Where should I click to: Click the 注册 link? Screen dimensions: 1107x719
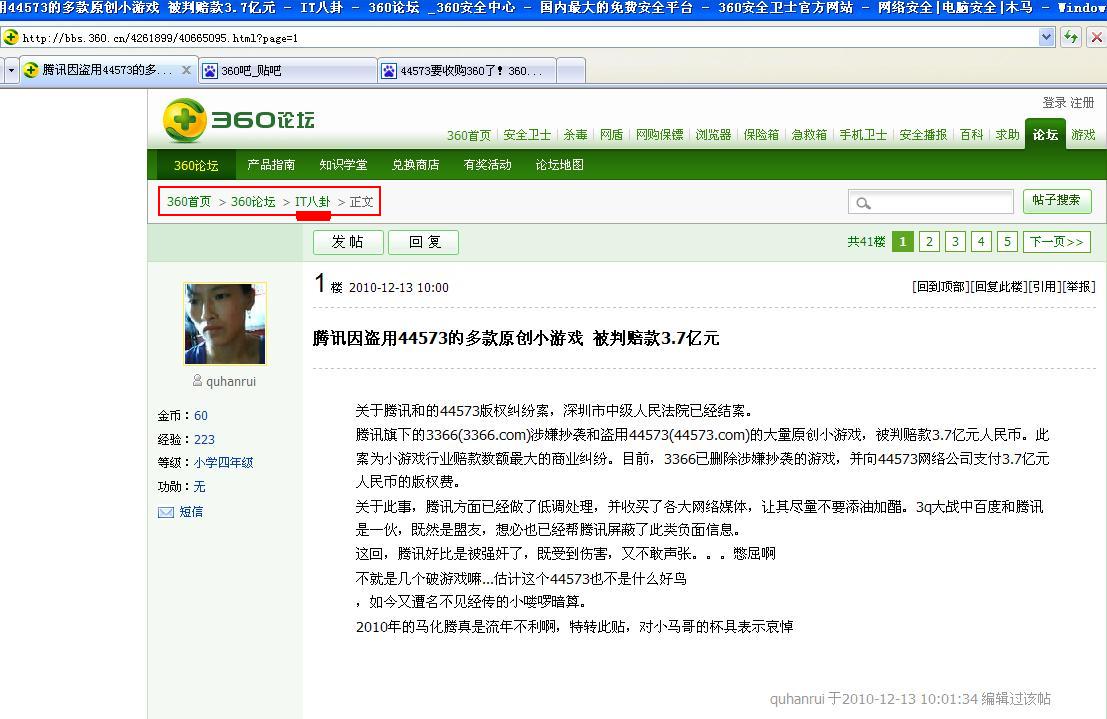(1082, 102)
